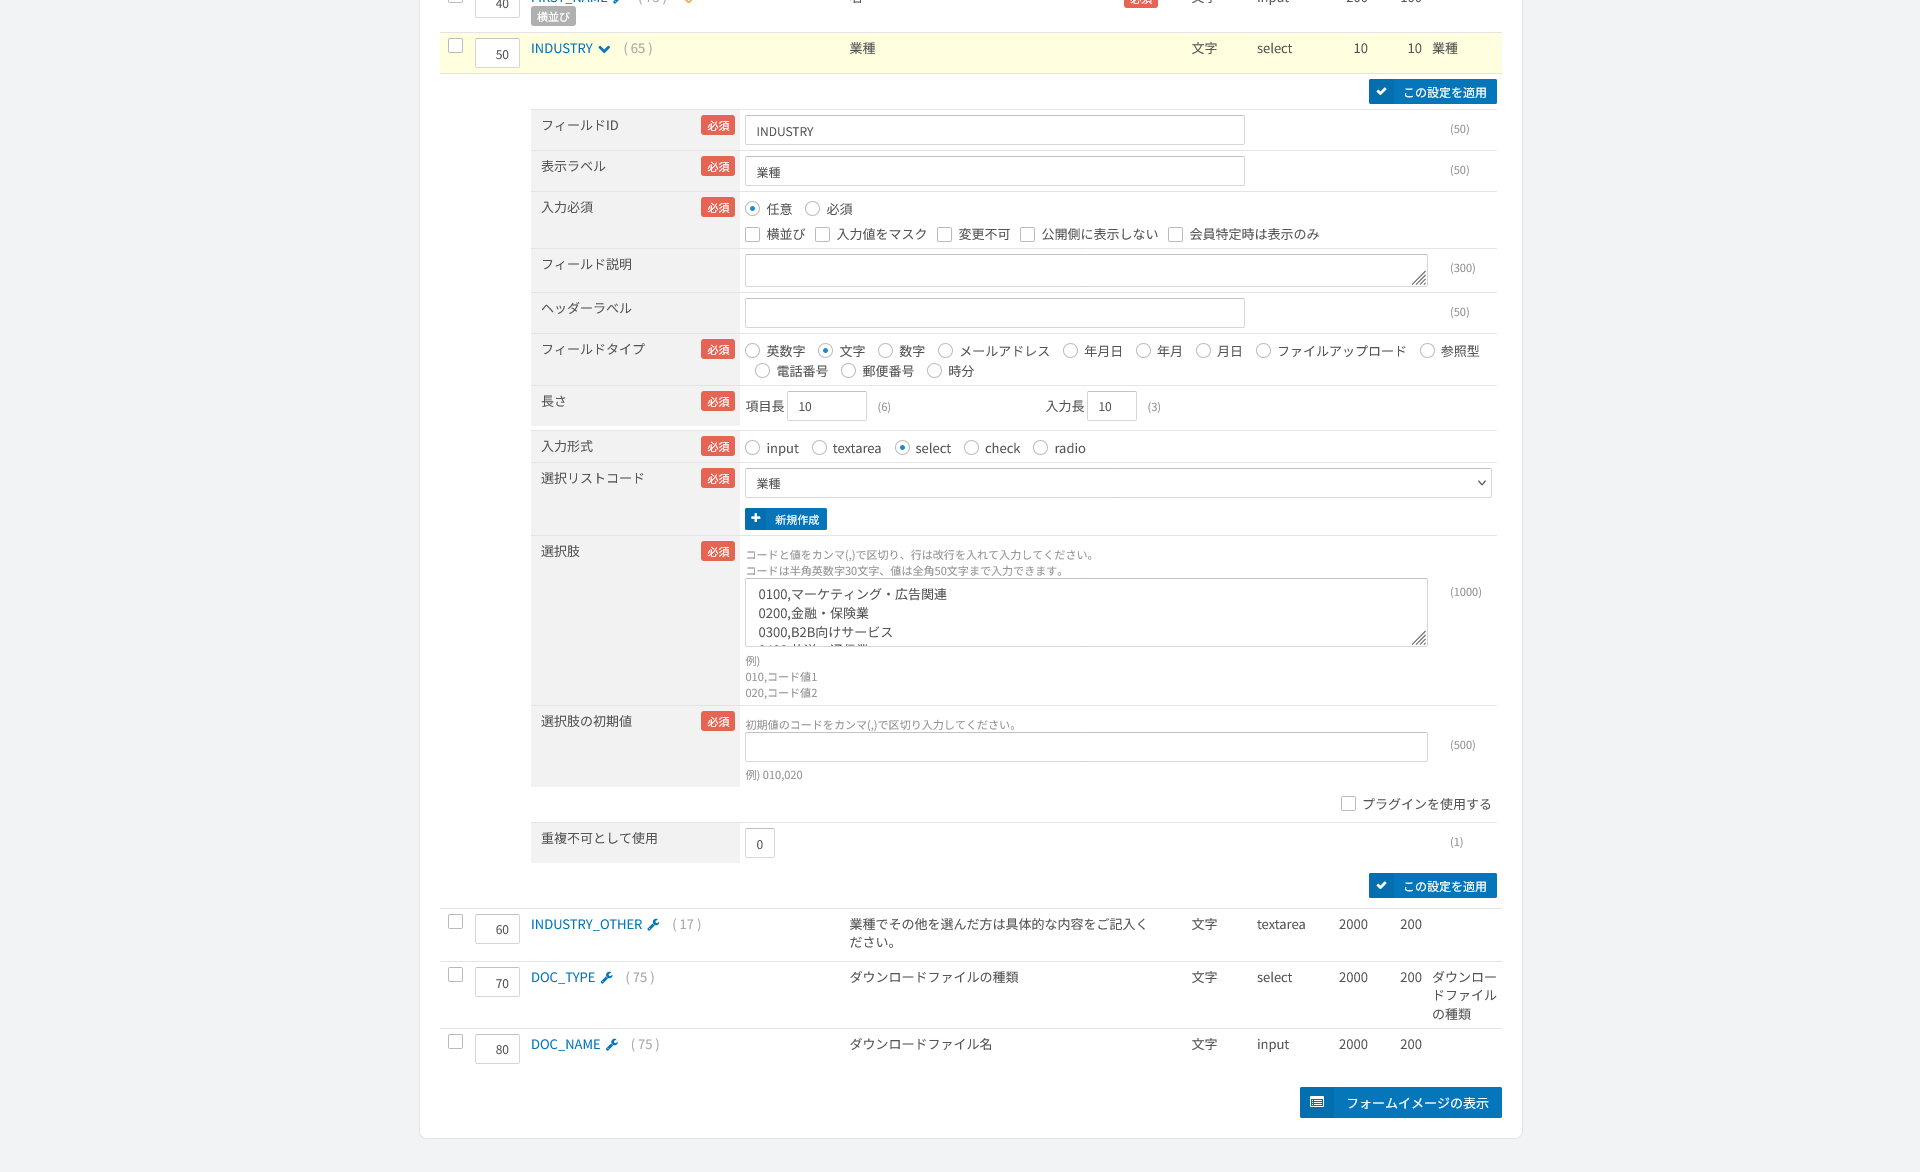Enable the 横並び checkbox
The height and width of the screenshot is (1172, 1920).
click(x=753, y=235)
